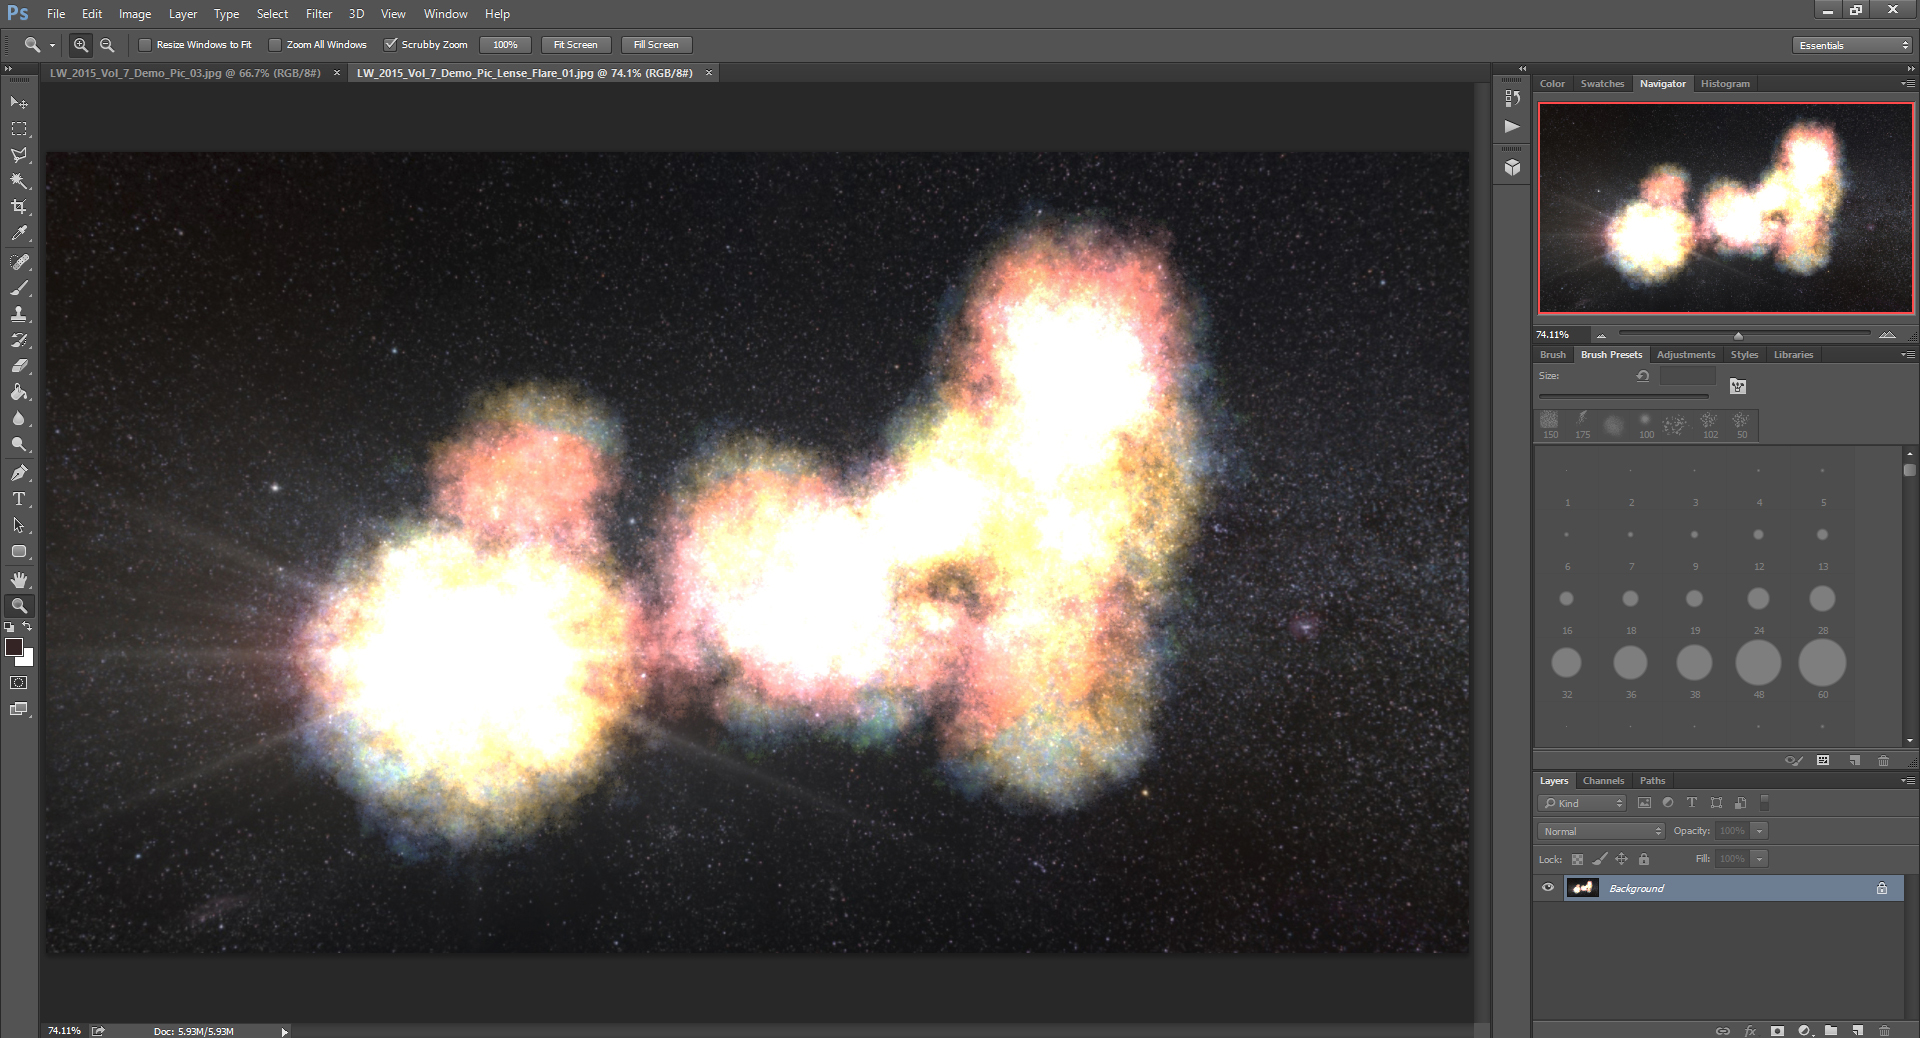Open the Normal blend mode dropdown
Image resolution: width=1920 pixels, height=1038 pixels.
click(x=1601, y=831)
